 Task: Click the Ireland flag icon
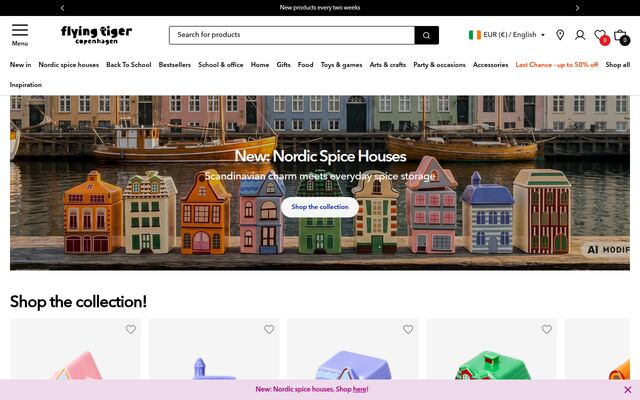coord(475,35)
